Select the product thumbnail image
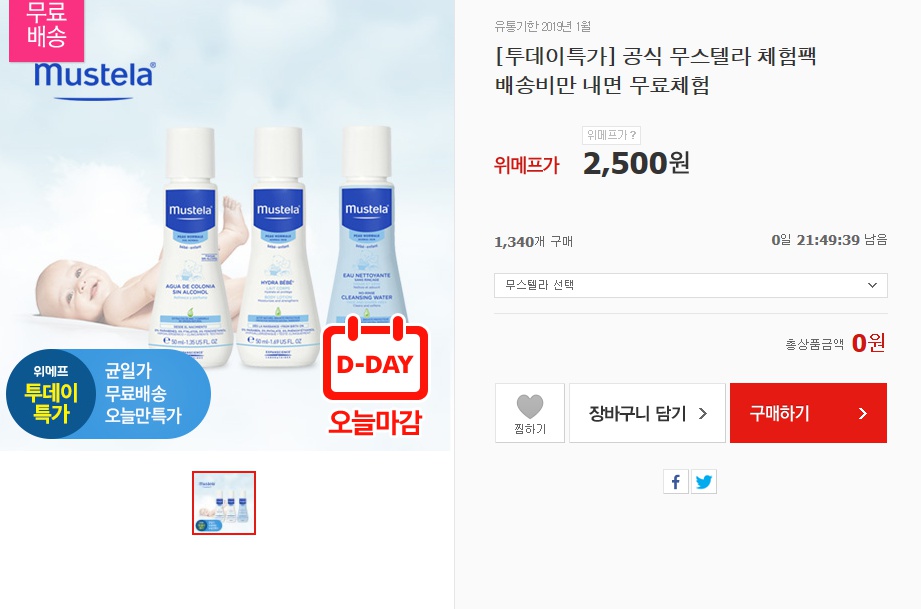 (x=224, y=503)
